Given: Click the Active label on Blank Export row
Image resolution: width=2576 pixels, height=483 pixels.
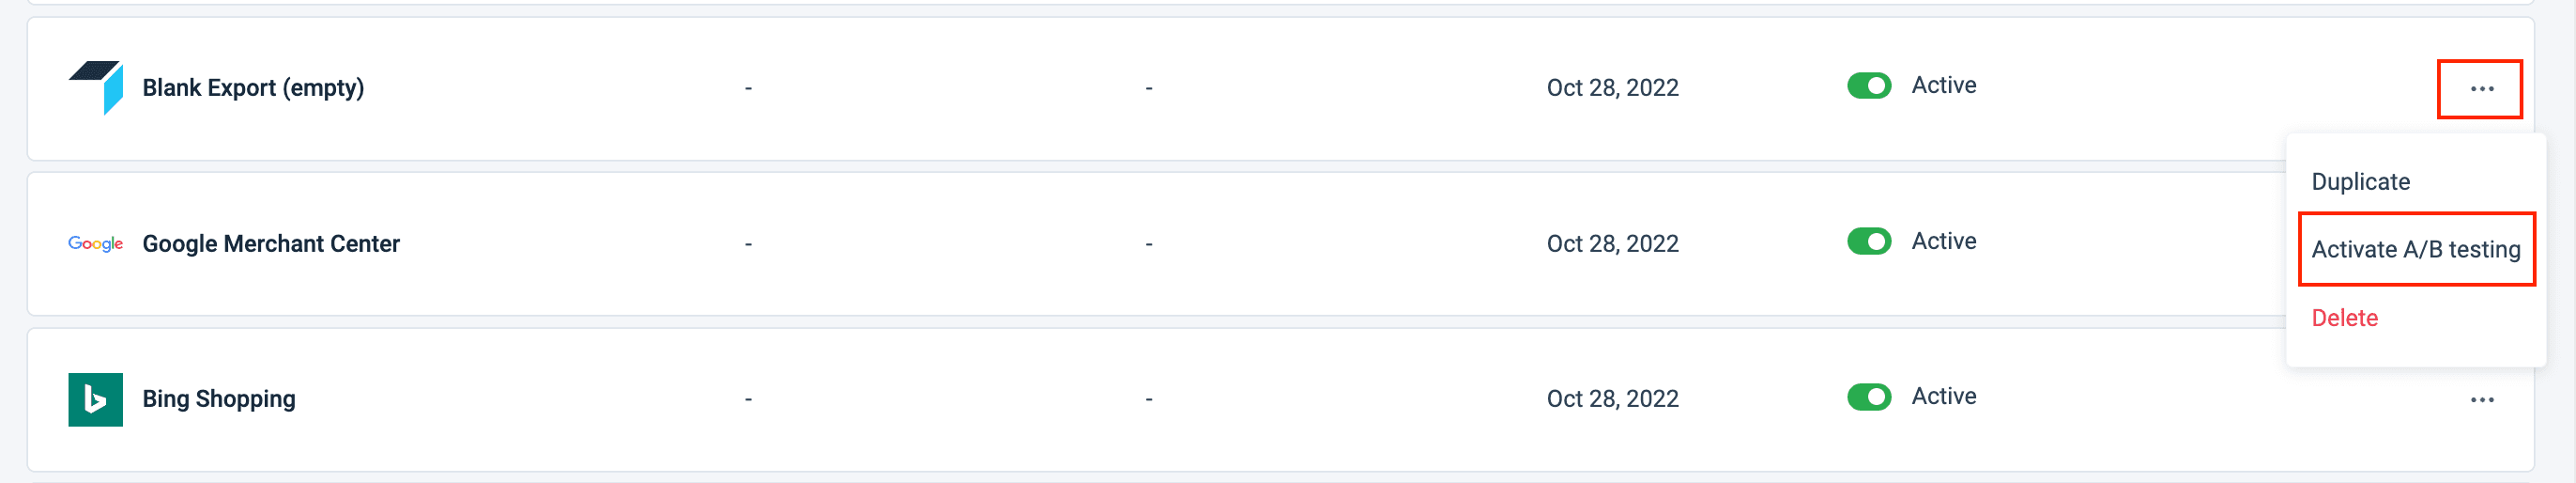Looking at the screenshot, I should (x=1943, y=86).
